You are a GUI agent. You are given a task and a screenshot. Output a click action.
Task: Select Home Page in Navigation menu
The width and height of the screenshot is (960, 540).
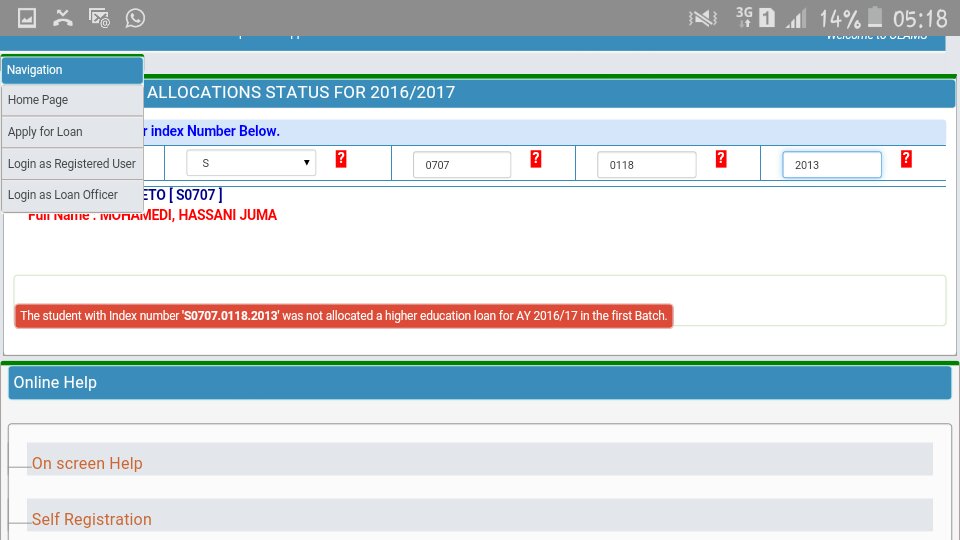click(x=72, y=100)
